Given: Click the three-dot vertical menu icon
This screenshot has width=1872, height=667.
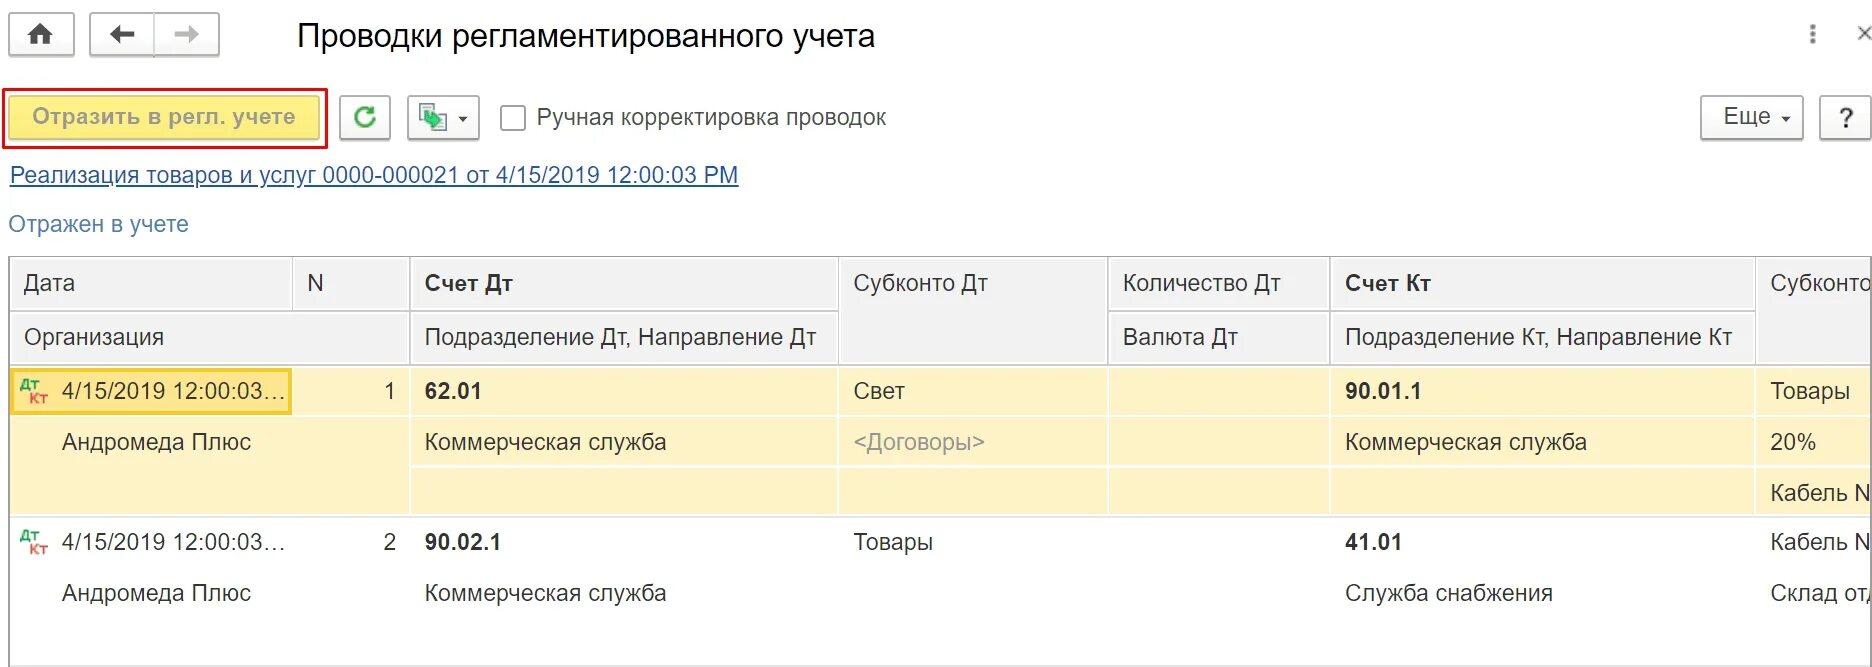Looking at the screenshot, I should (1812, 35).
